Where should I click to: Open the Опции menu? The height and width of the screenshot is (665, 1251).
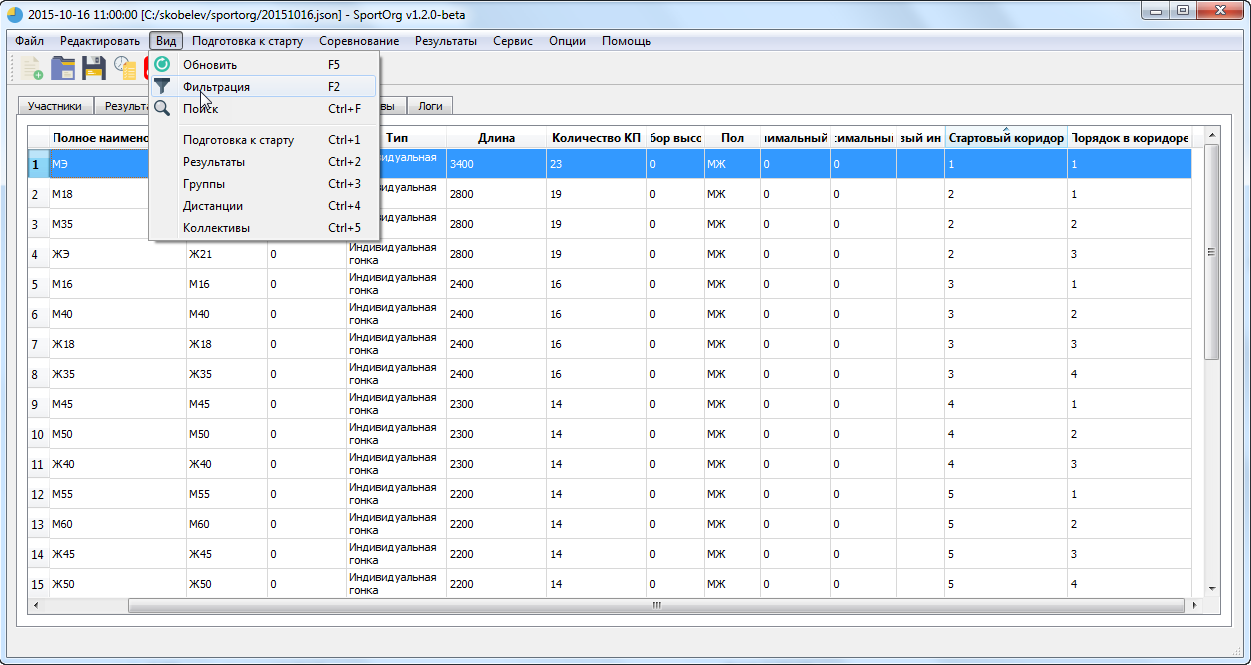(568, 41)
